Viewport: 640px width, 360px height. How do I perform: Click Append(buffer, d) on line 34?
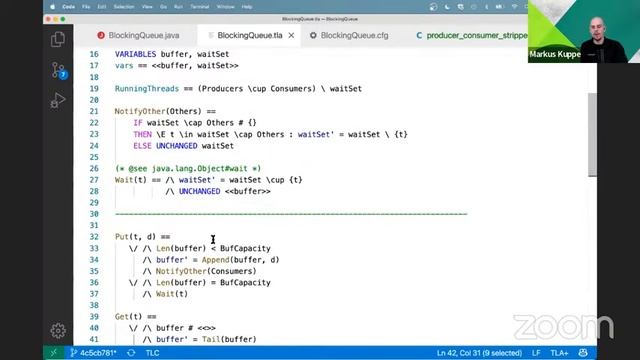pos(240,260)
